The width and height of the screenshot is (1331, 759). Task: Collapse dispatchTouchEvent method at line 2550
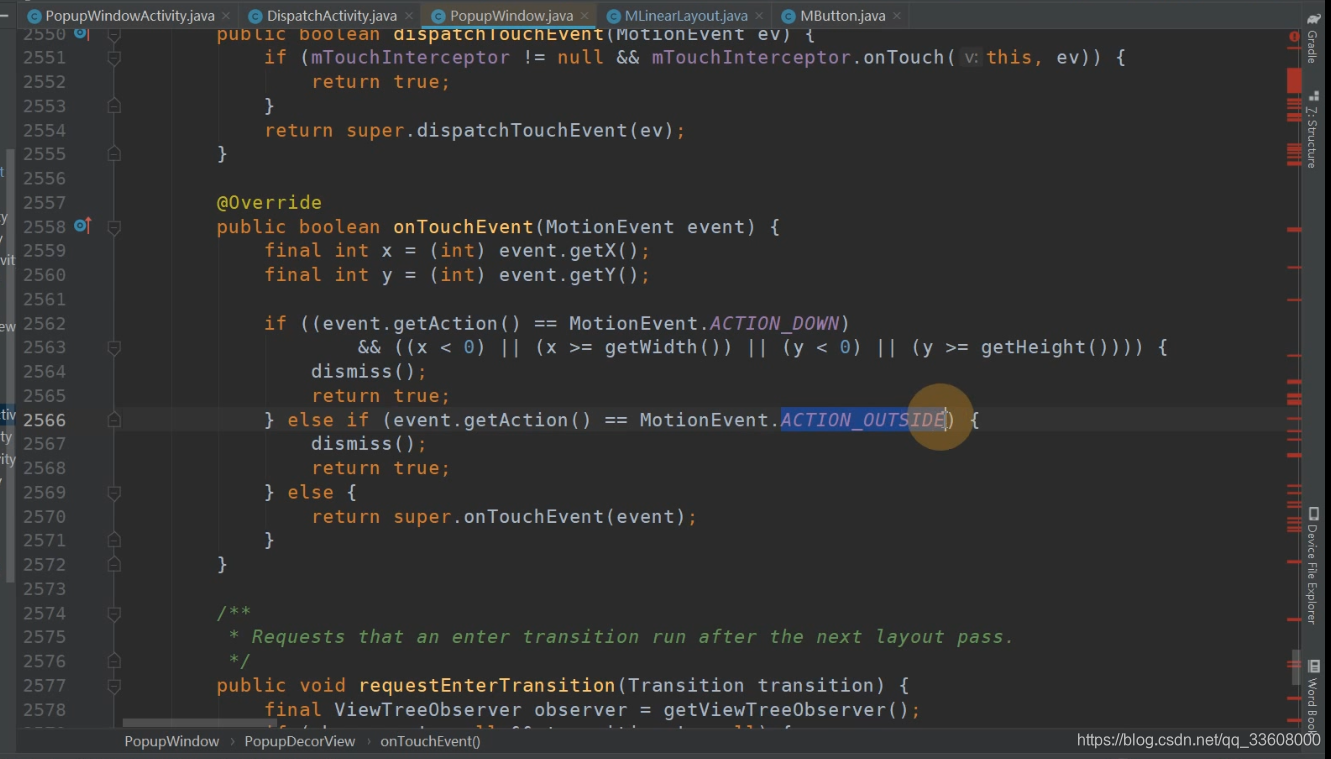click(x=114, y=34)
